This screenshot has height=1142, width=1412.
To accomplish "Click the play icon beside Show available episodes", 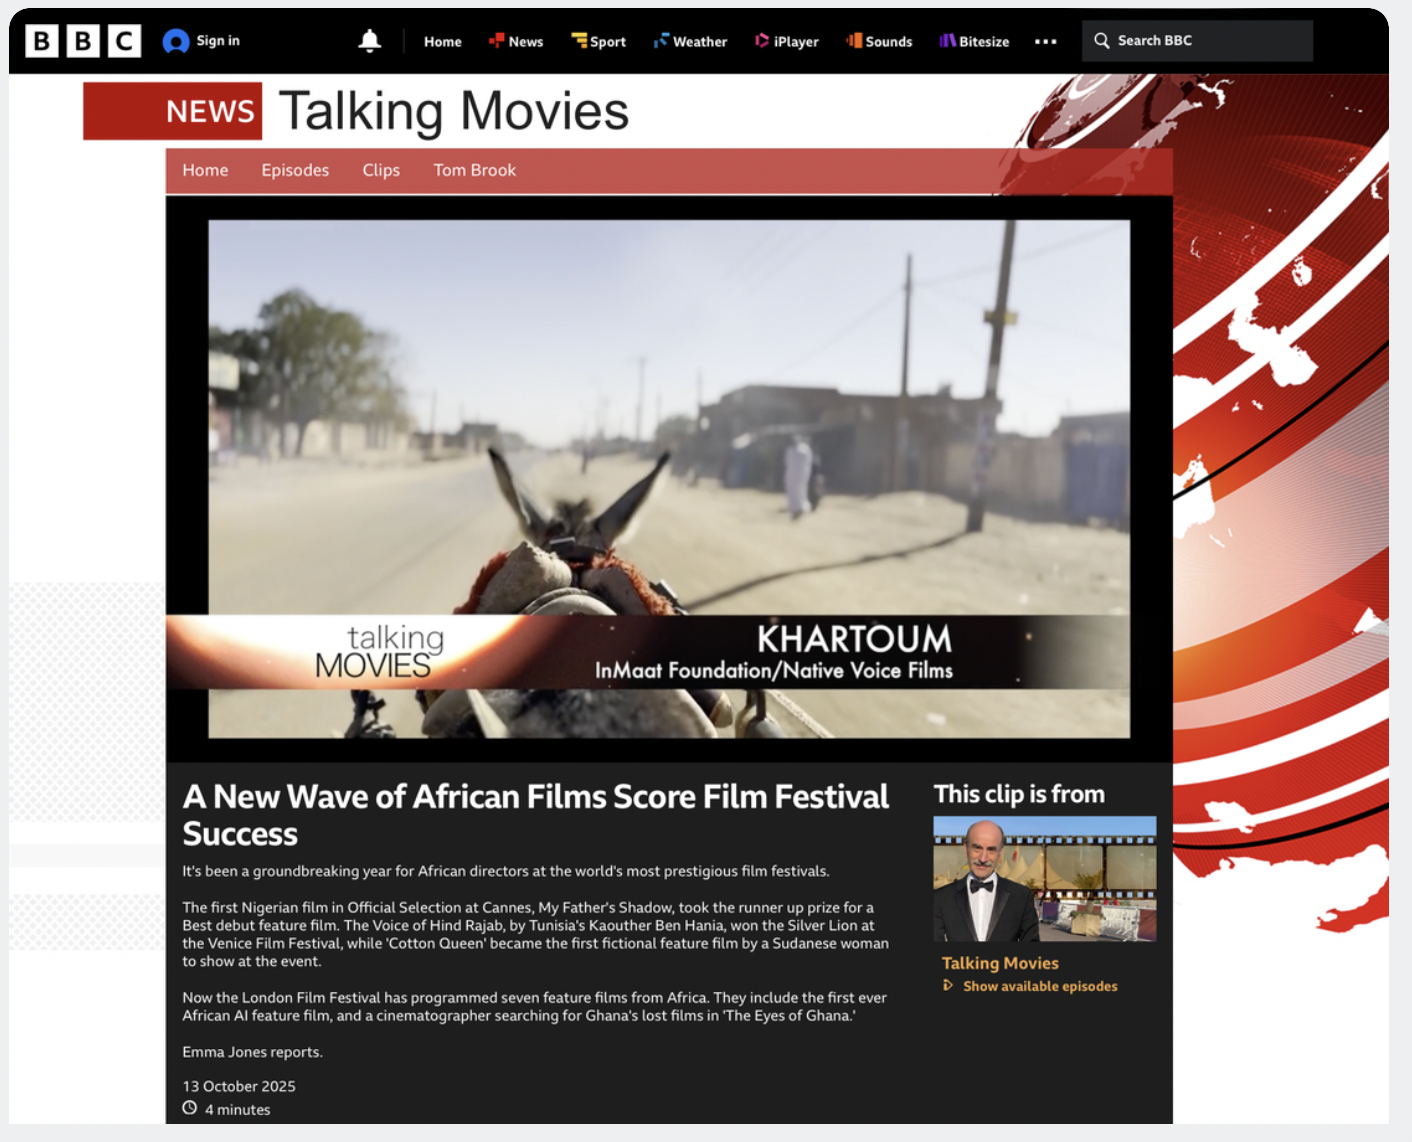I will (x=948, y=986).
